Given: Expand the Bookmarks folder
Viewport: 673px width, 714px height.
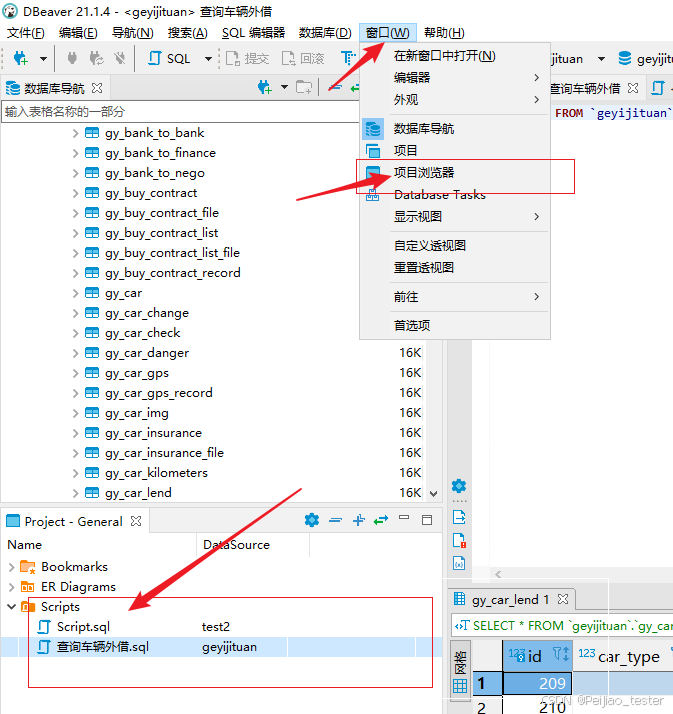Looking at the screenshot, I should coord(11,567).
